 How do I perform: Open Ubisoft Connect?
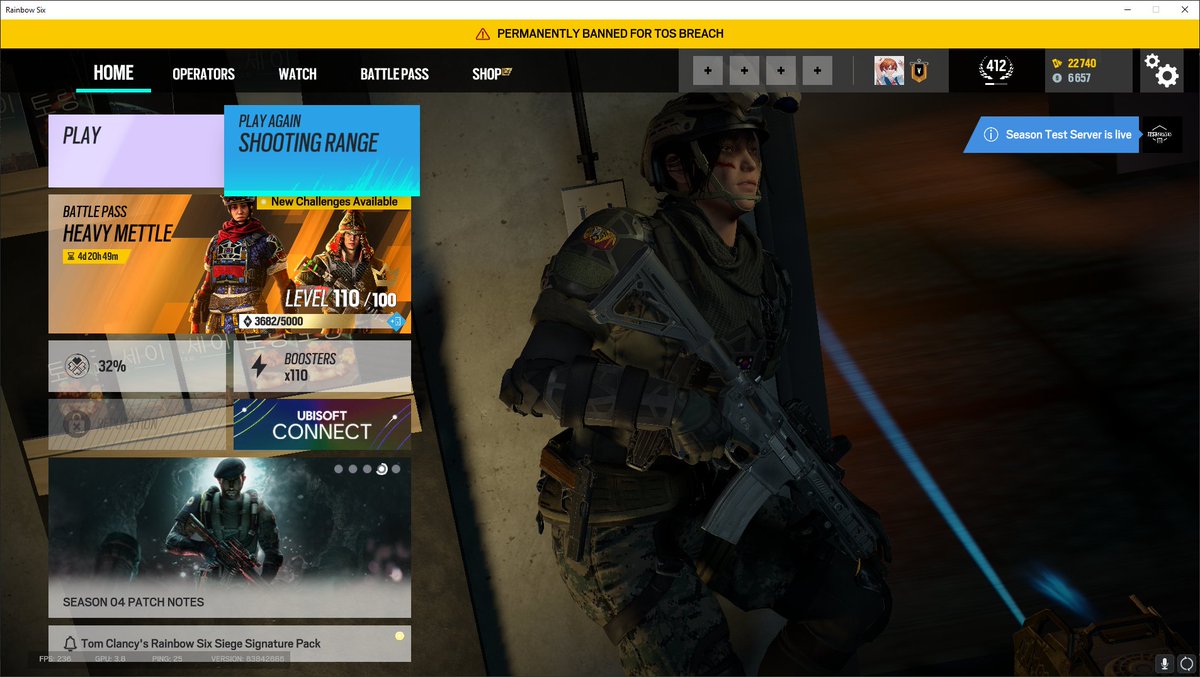pyautogui.click(x=322, y=424)
